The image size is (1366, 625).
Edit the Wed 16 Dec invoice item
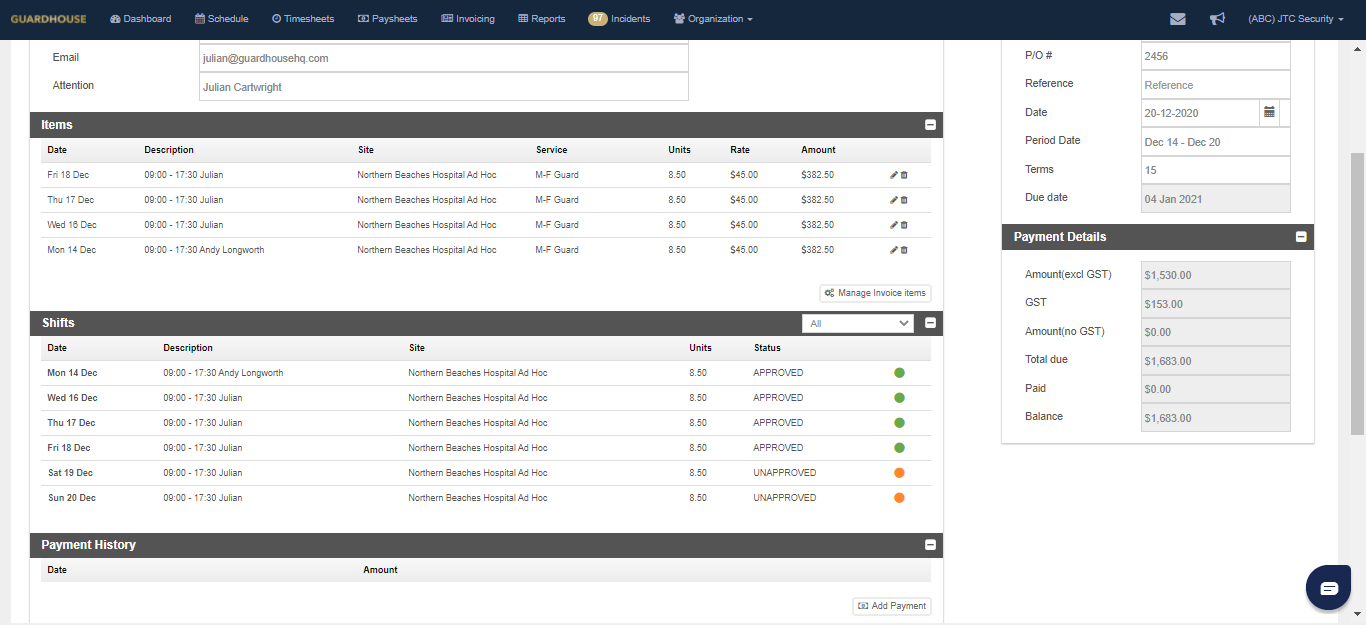(x=894, y=225)
